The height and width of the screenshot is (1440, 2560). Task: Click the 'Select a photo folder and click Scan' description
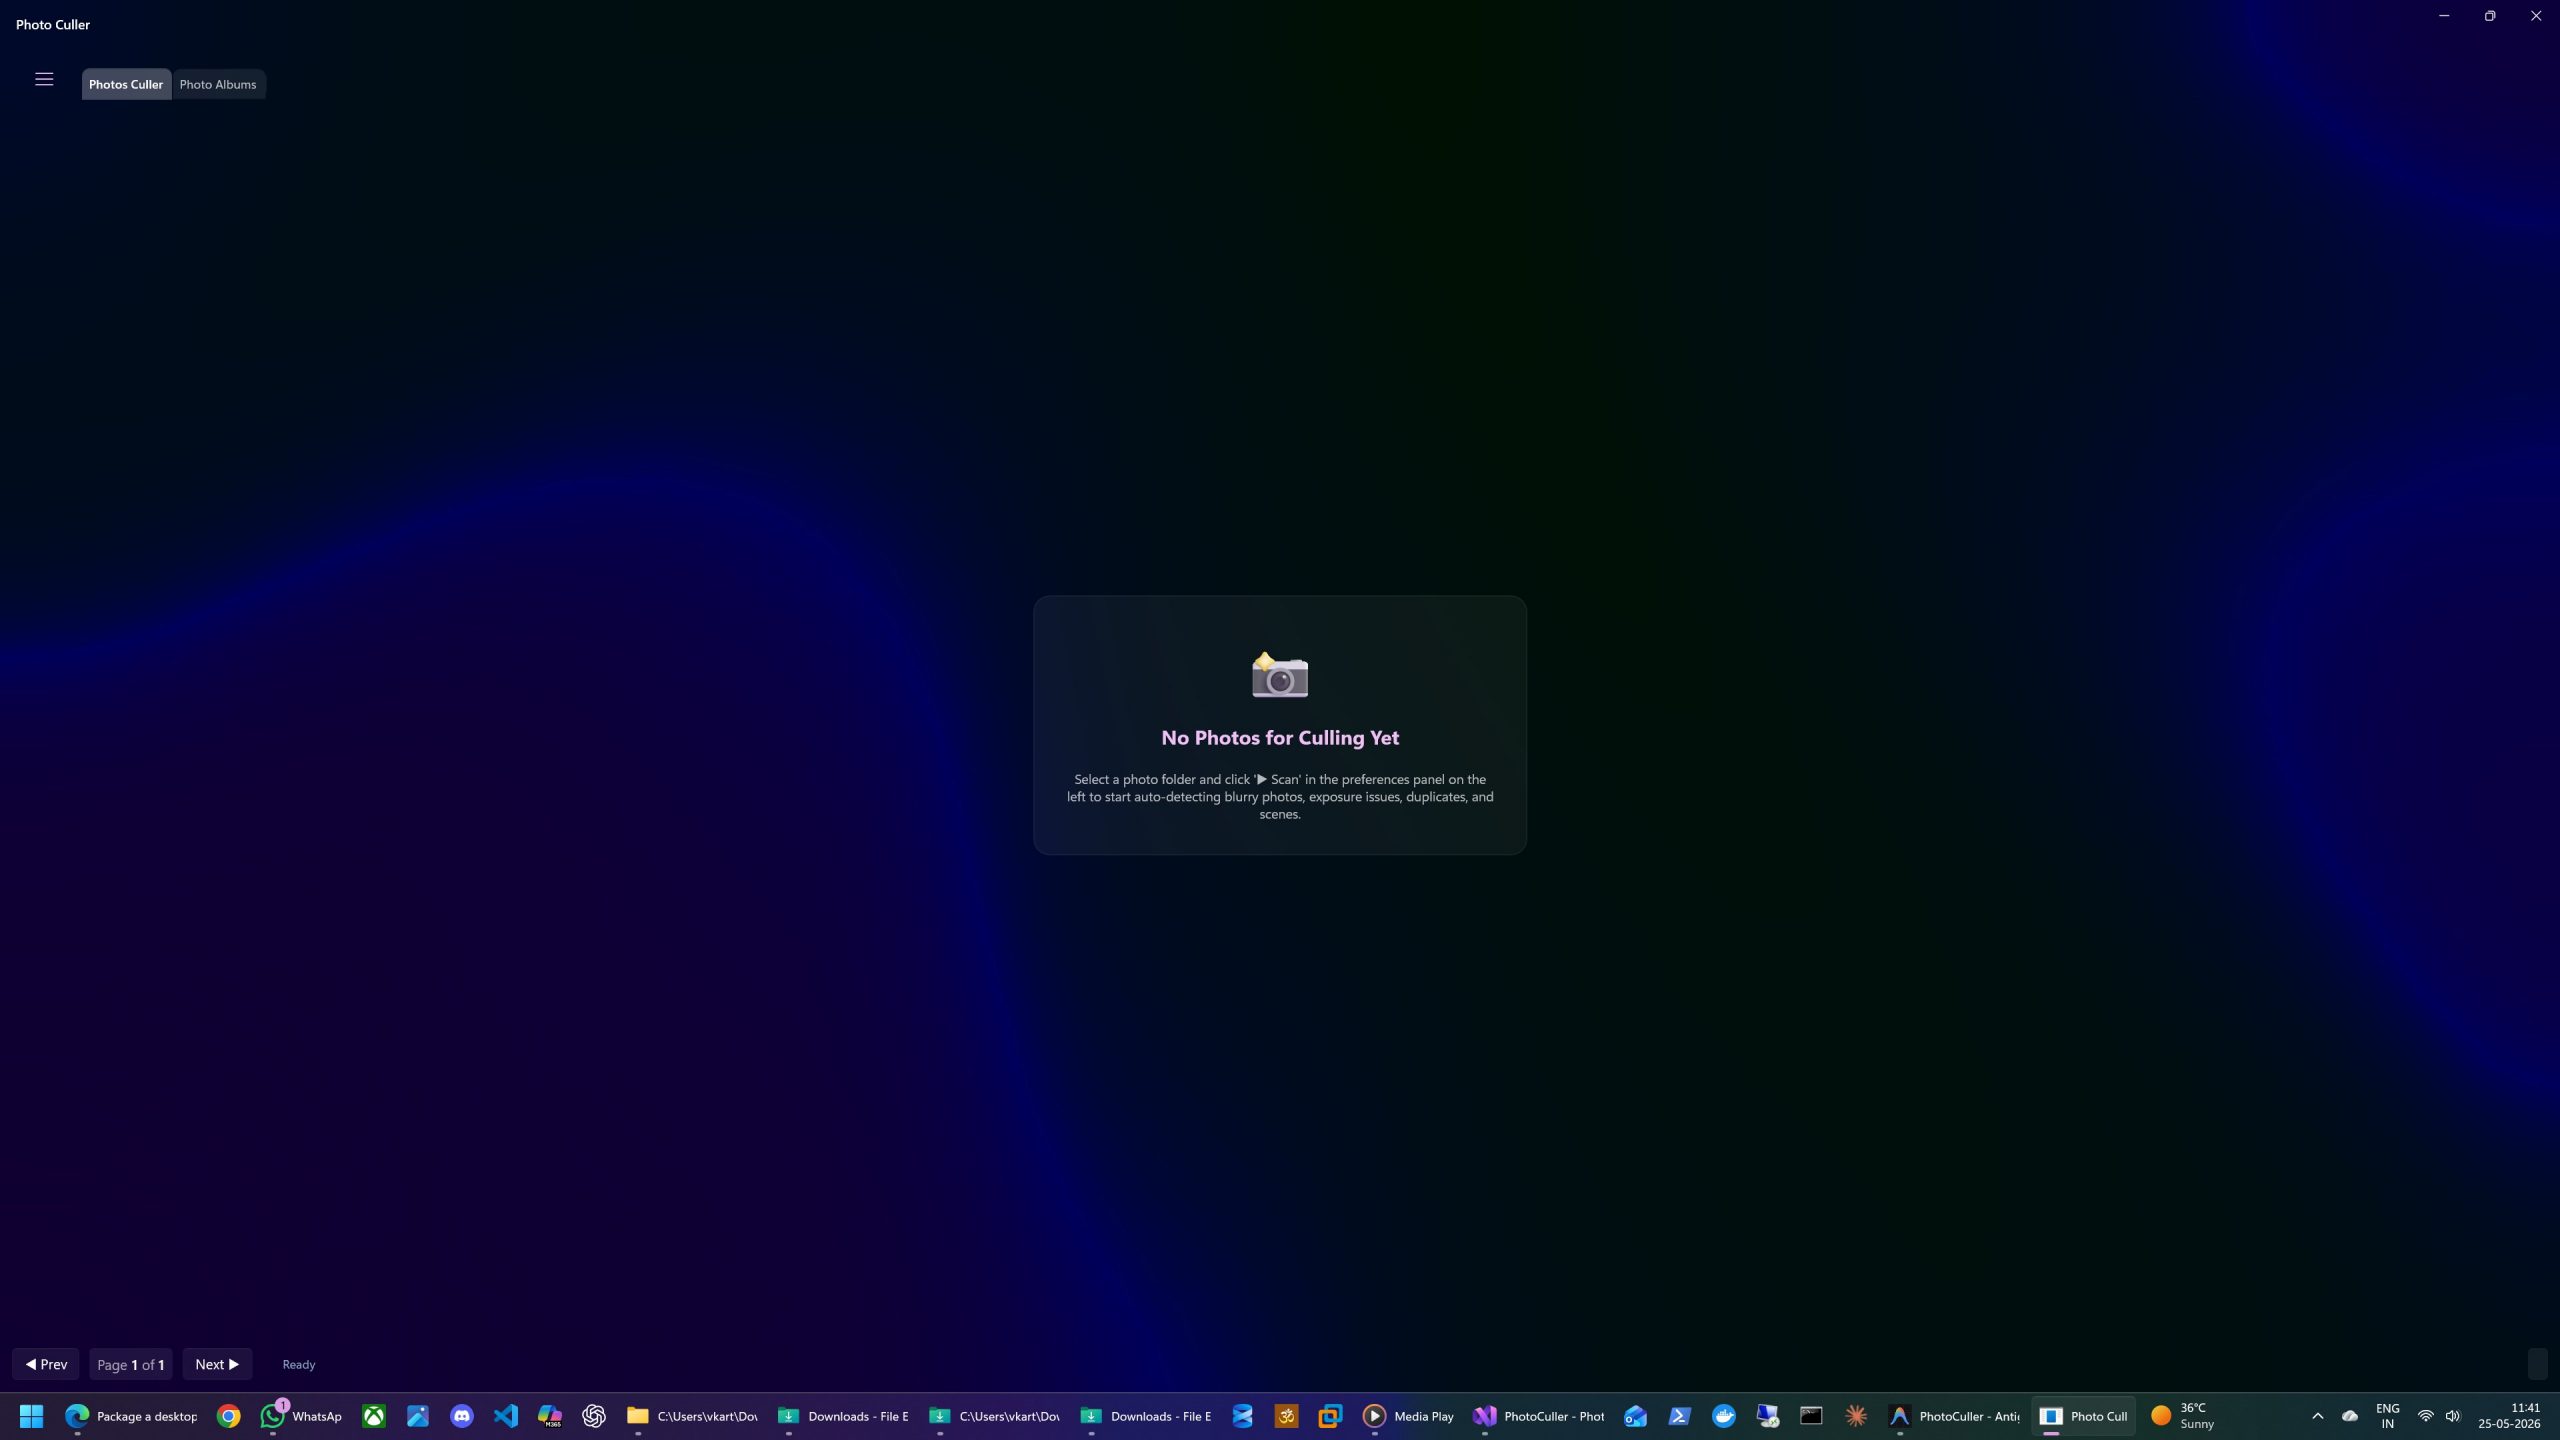pos(1280,796)
